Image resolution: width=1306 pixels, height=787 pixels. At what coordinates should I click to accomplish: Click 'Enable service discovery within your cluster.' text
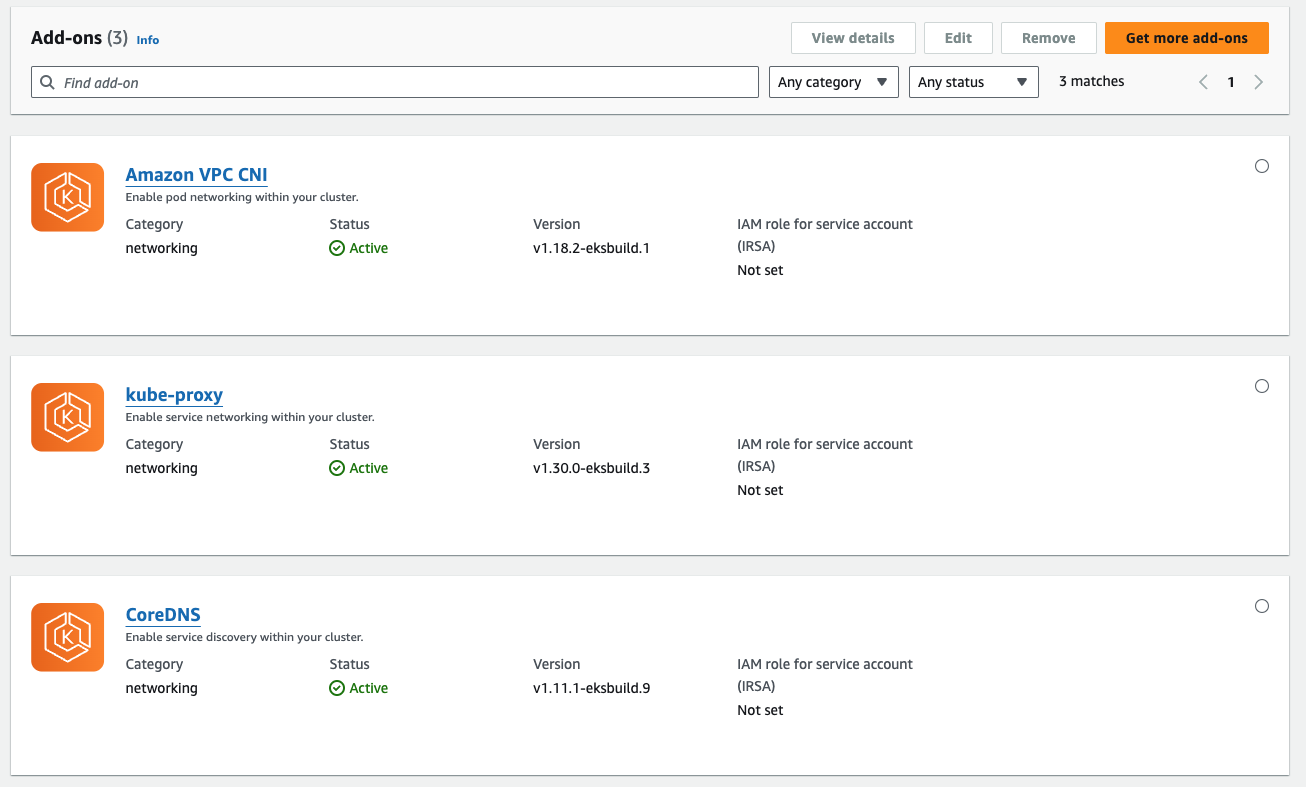point(244,637)
